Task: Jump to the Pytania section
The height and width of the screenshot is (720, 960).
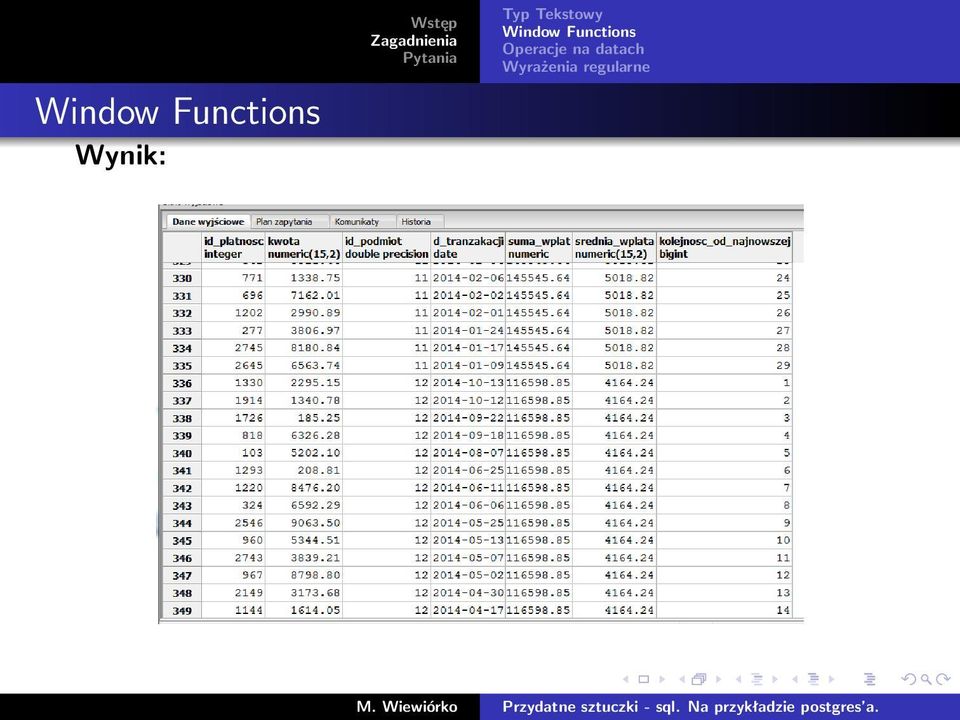Action: [430, 58]
